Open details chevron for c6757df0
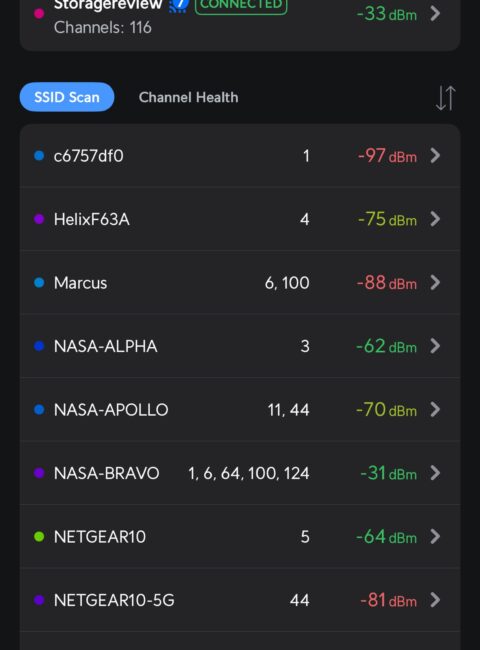 pos(435,156)
